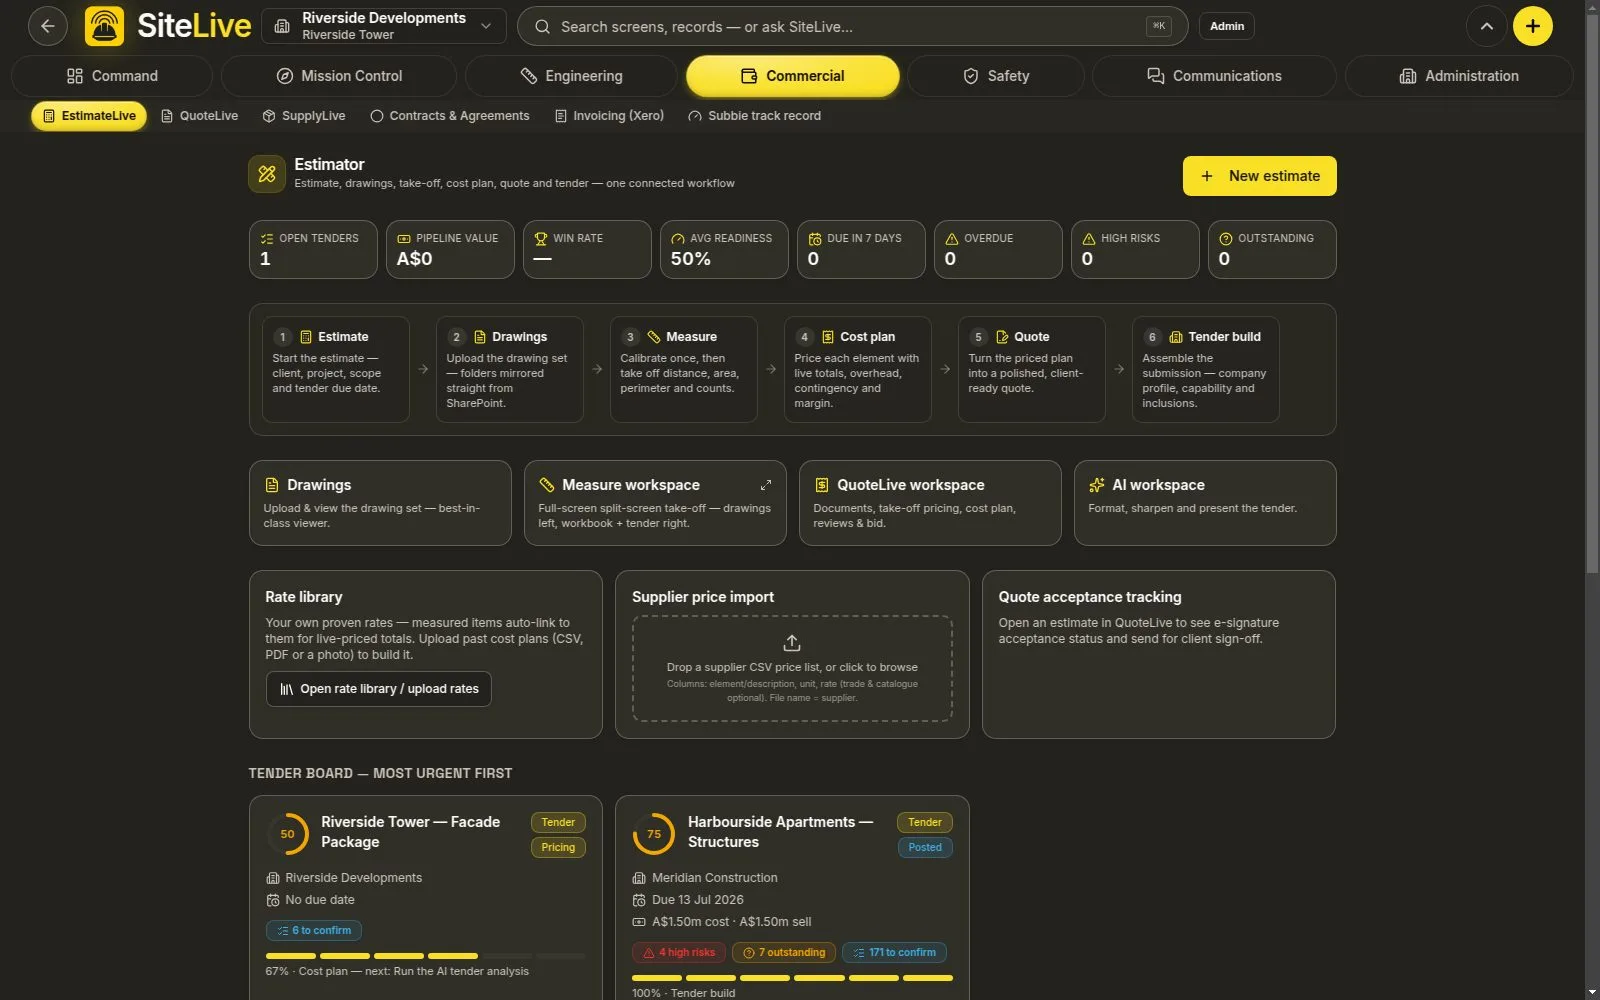Click the QuoteLive workspace icon
Image resolution: width=1600 pixels, height=1000 pixels.
(x=822, y=485)
